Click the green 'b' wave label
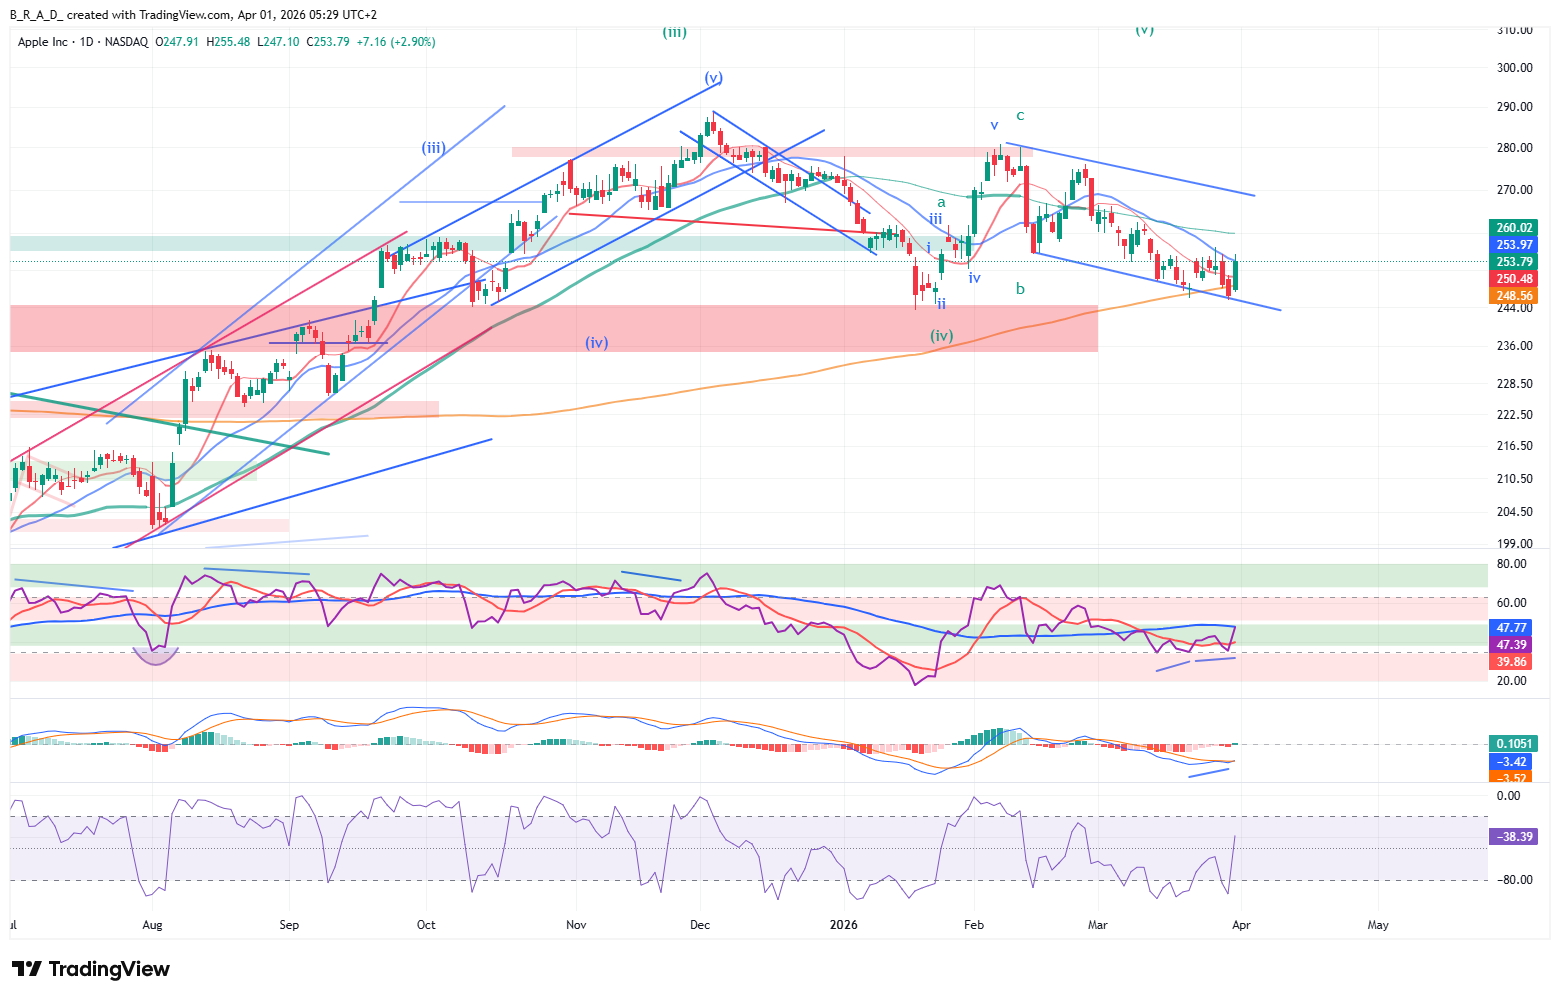The width and height of the screenshot is (1560, 999). coord(1020,289)
